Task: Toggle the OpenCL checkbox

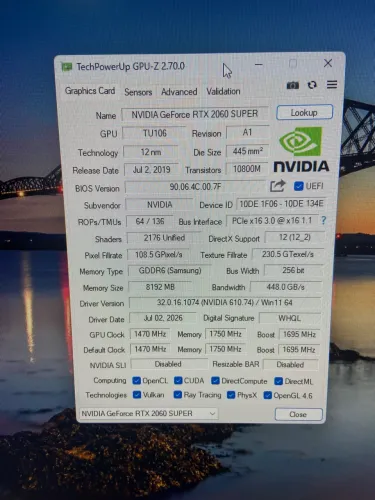Action: [x=136, y=380]
